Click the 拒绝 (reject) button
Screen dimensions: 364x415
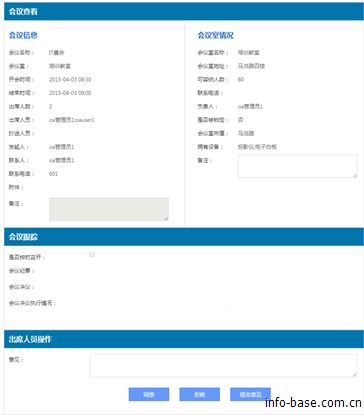click(x=199, y=394)
